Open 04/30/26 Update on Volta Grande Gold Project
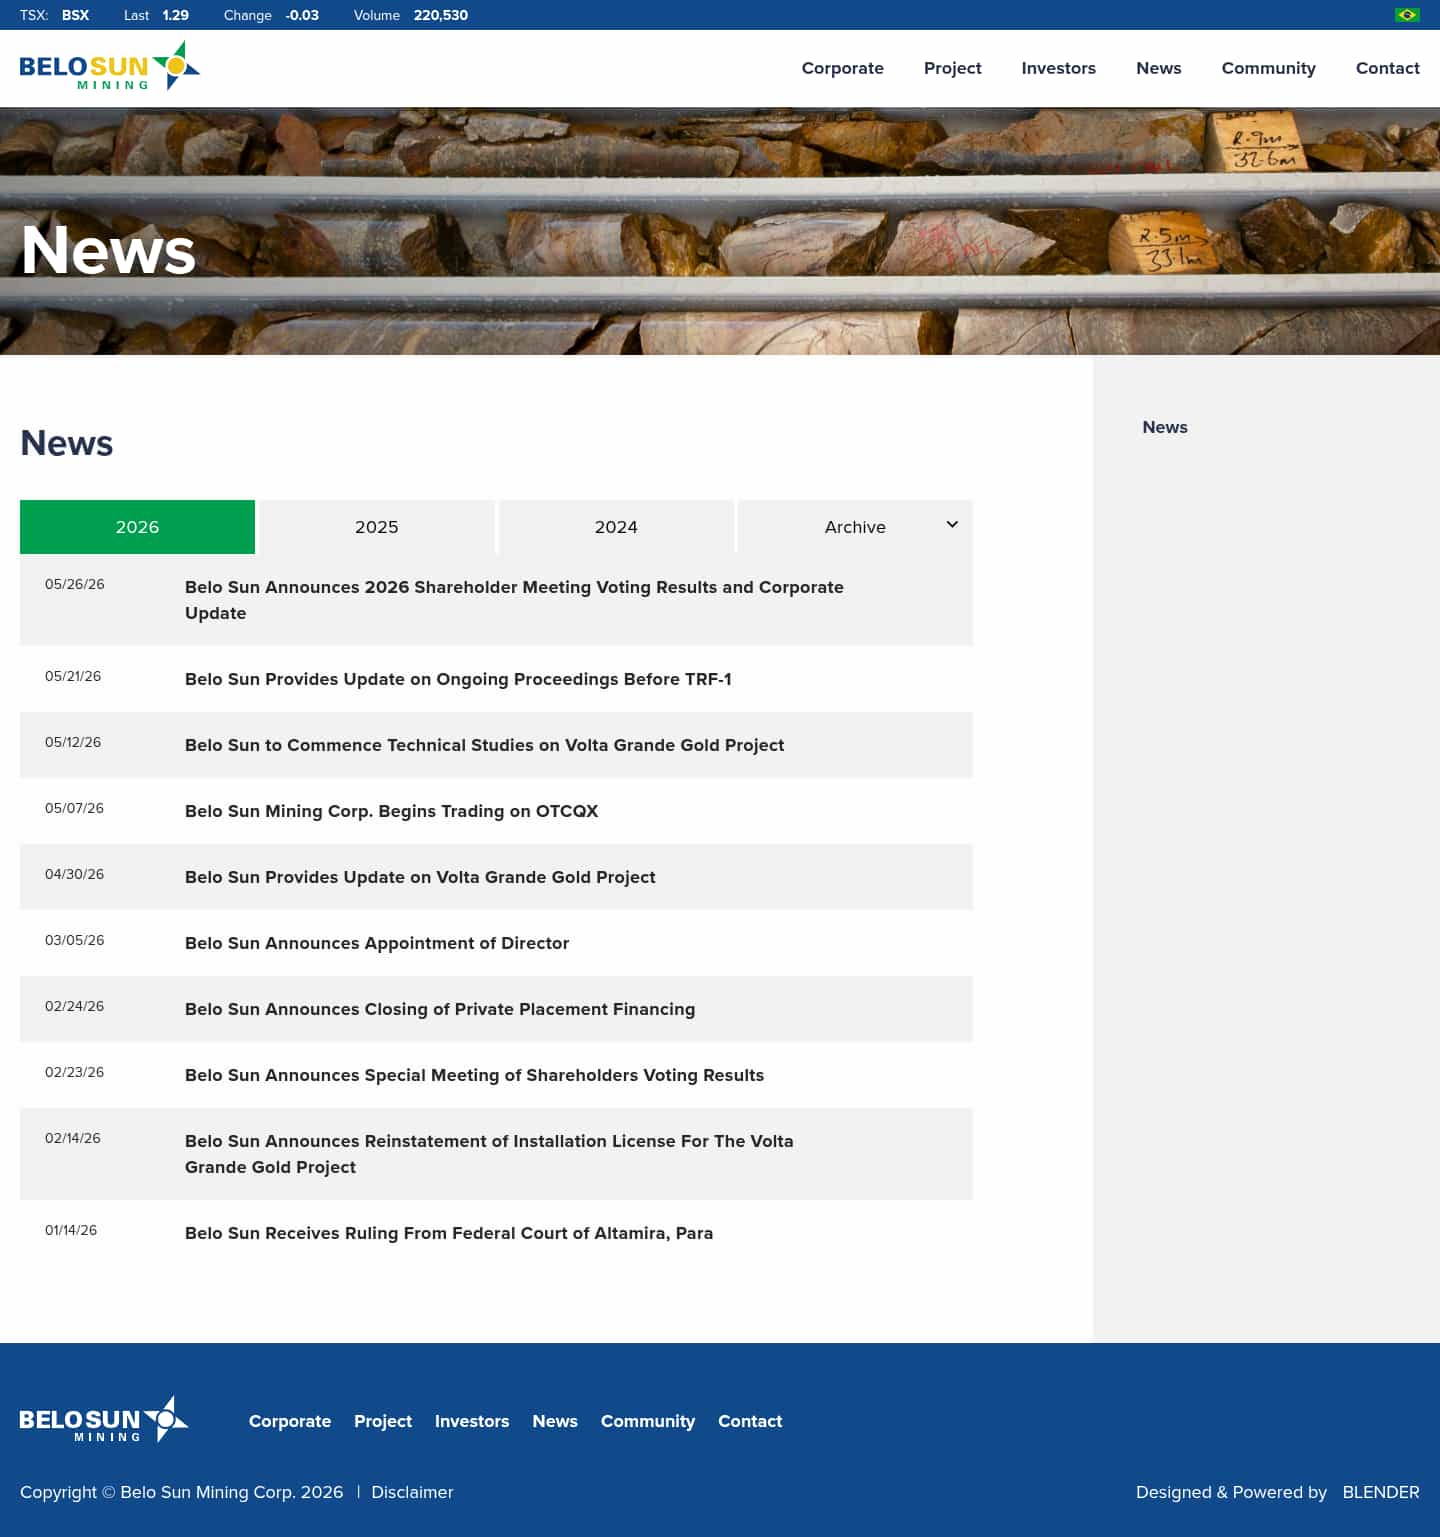Screen dimensions: 1440x1537 420,877
